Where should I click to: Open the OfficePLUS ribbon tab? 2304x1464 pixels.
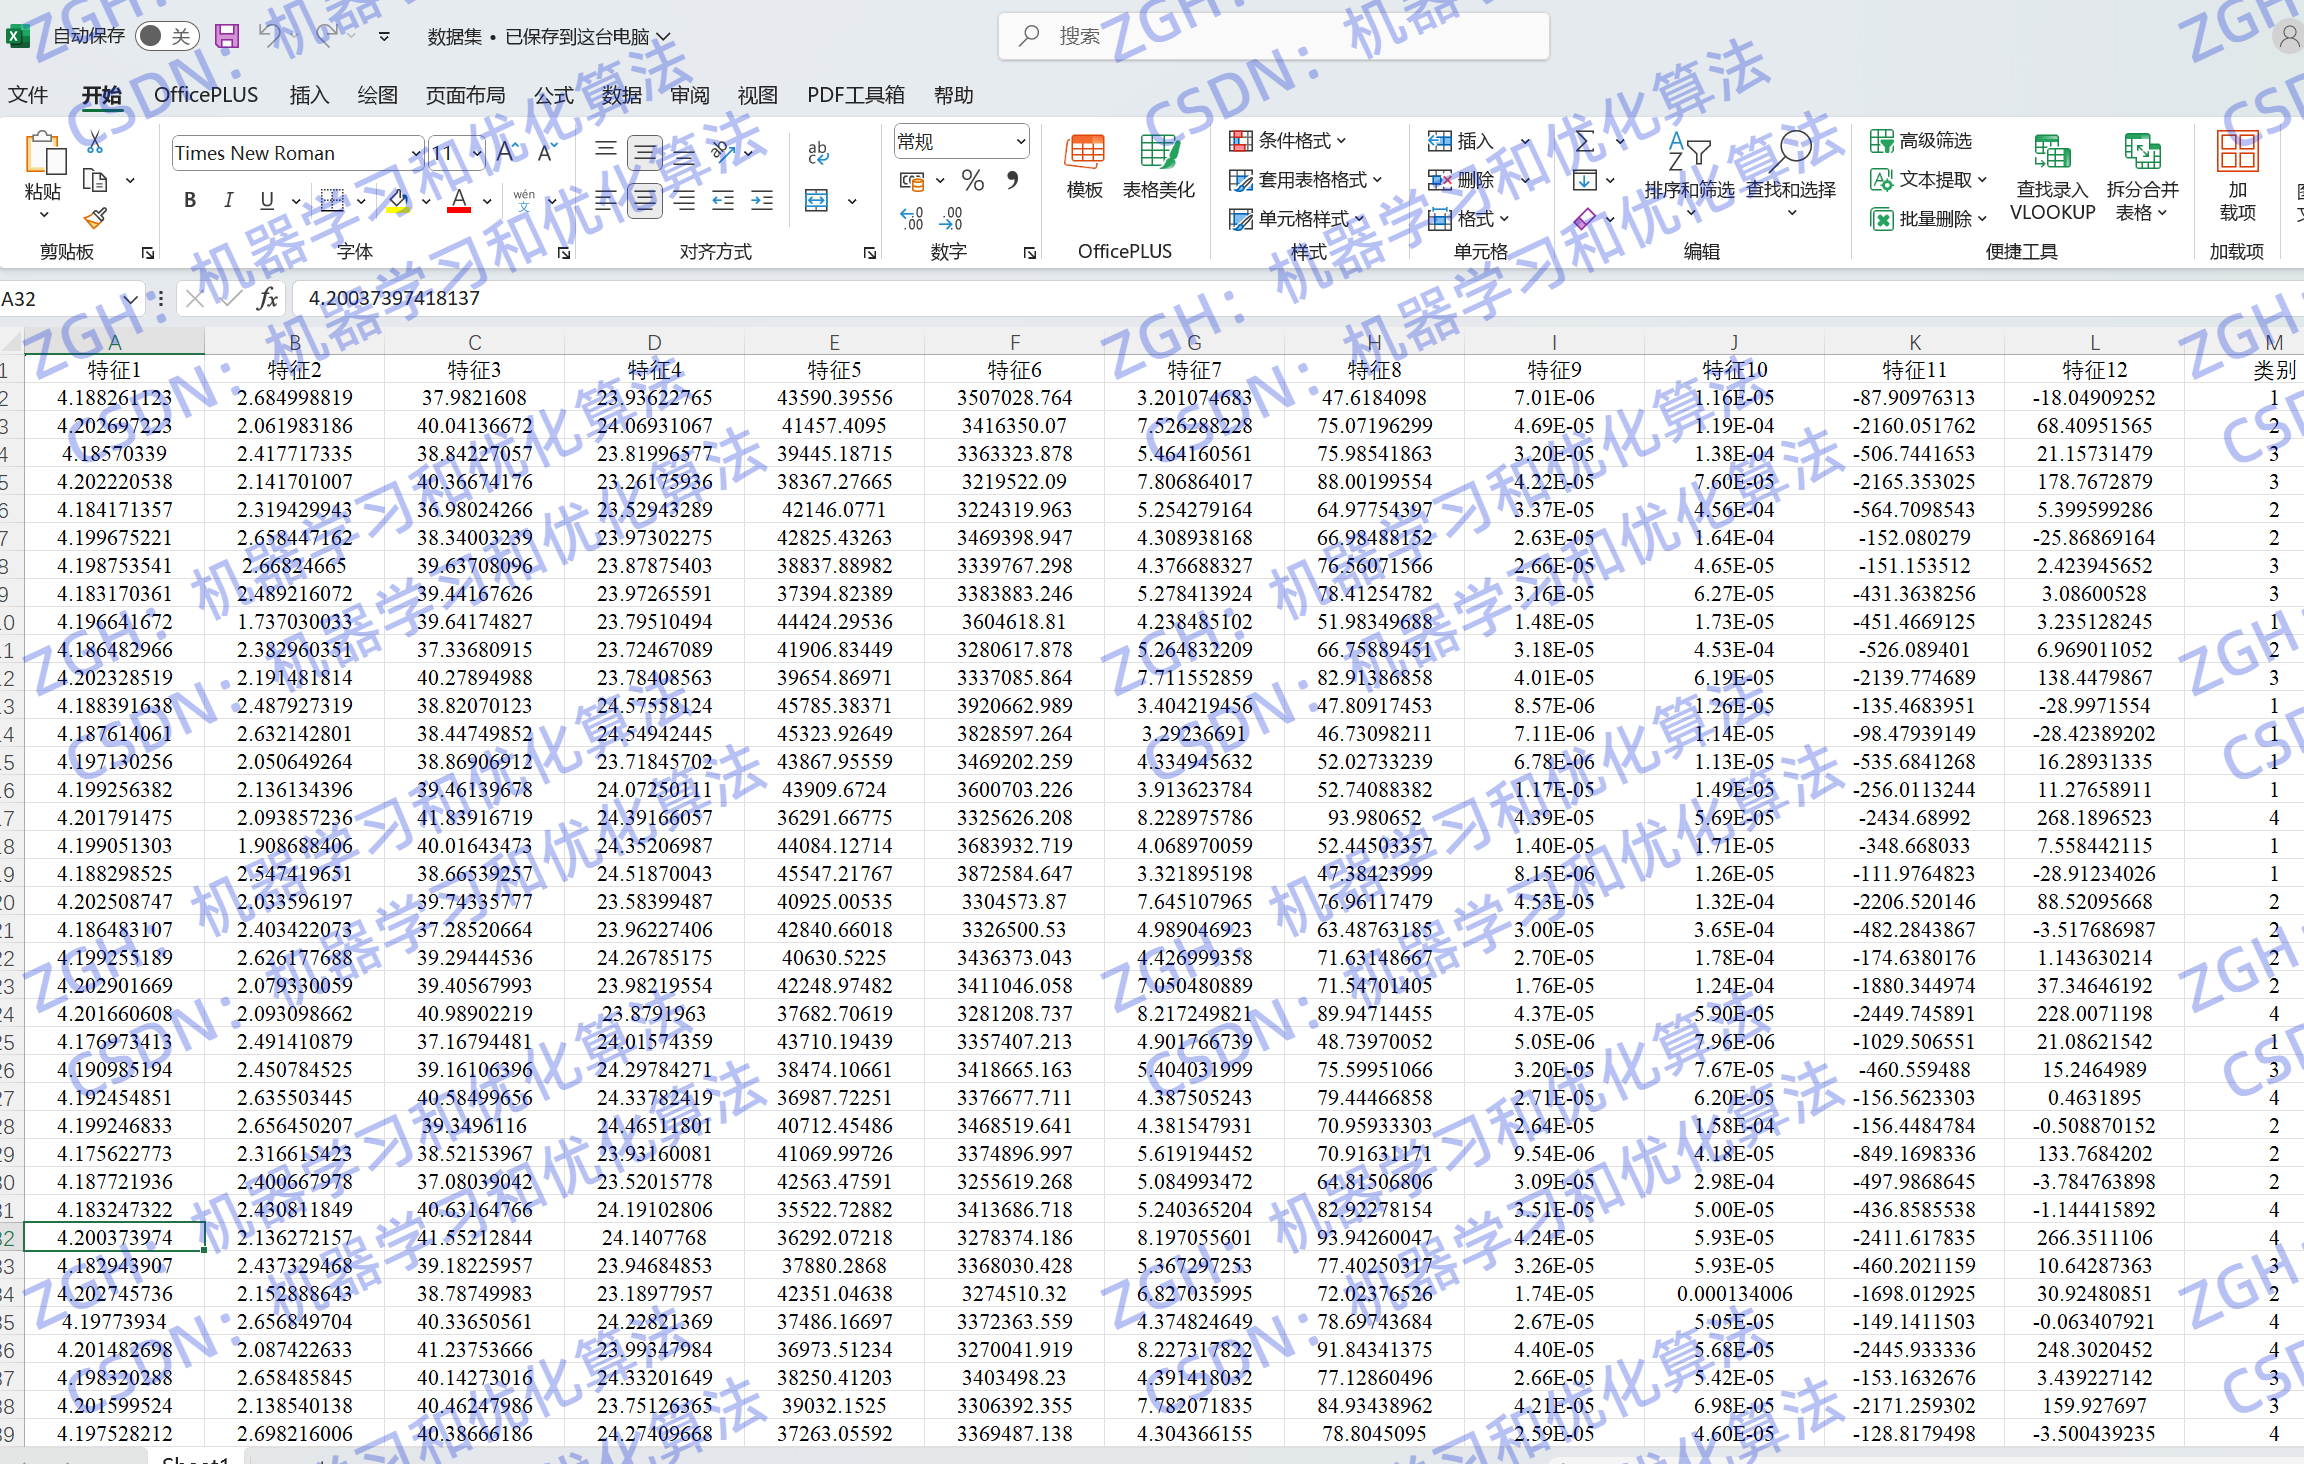[x=206, y=95]
